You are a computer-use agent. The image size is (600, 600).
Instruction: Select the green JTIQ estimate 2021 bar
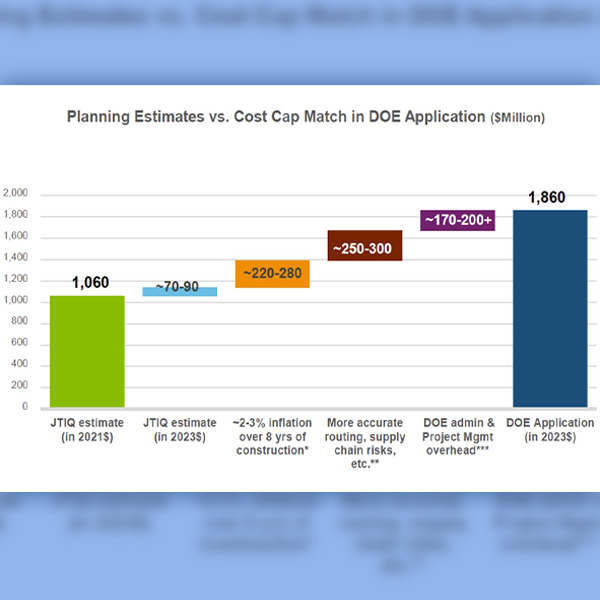point(87,351)
